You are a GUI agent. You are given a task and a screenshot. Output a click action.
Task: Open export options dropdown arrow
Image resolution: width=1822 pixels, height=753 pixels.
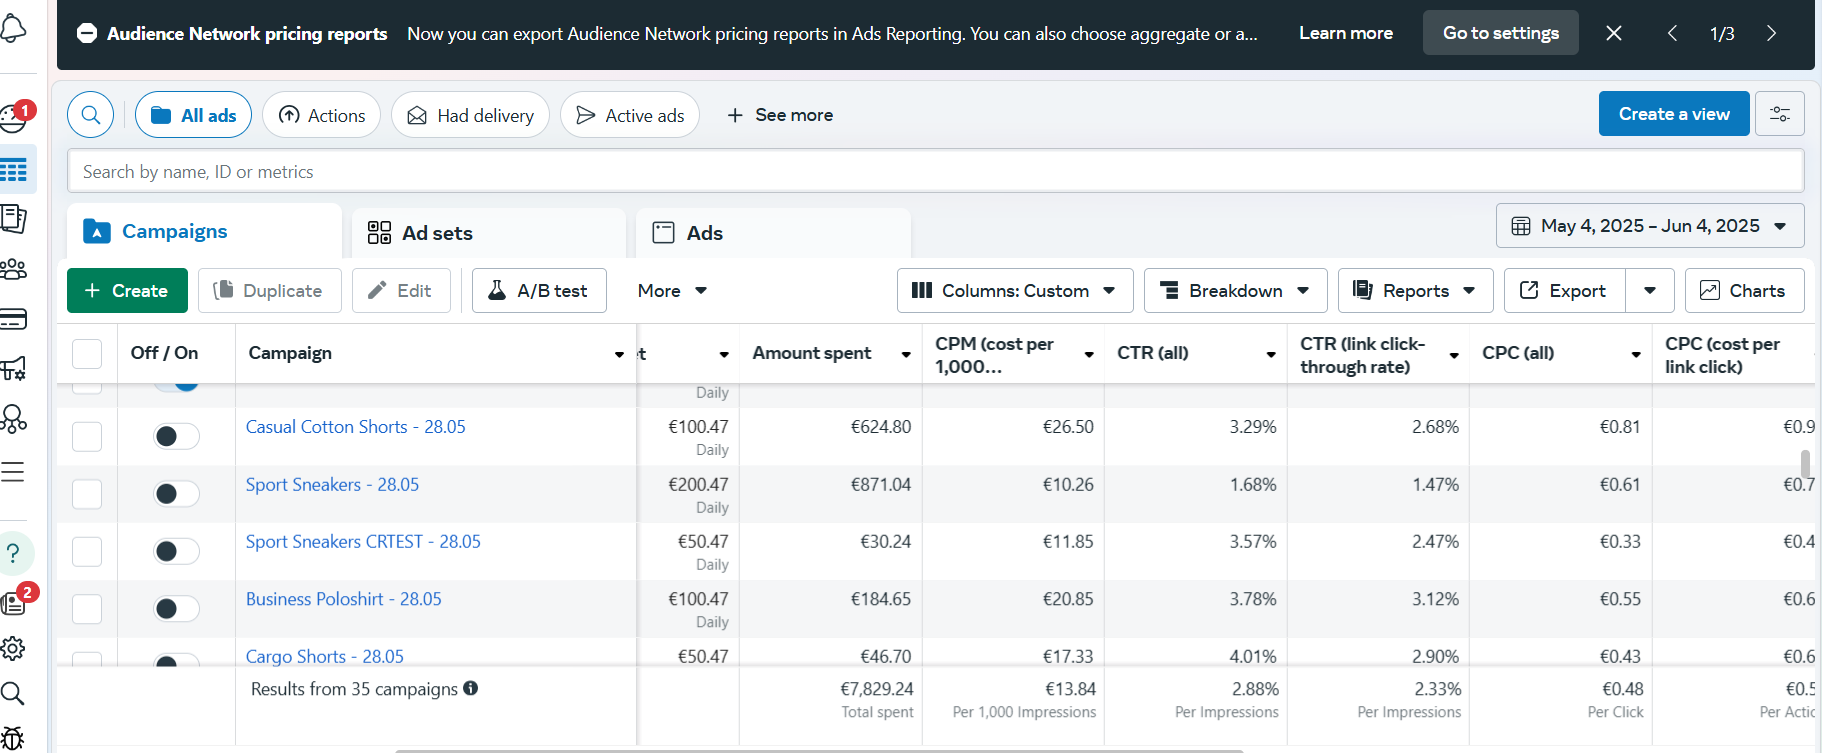[1650, 291]
